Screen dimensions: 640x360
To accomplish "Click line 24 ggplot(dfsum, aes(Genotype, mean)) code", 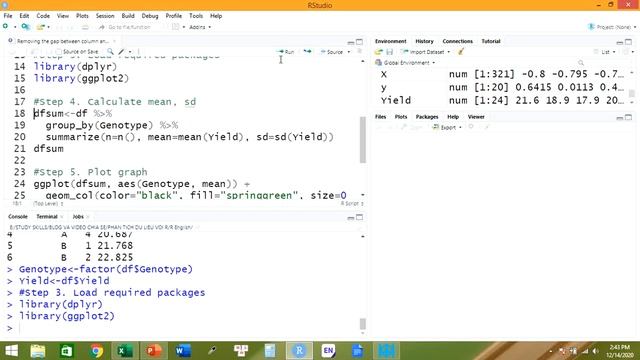I will click(x=142, y=184).
